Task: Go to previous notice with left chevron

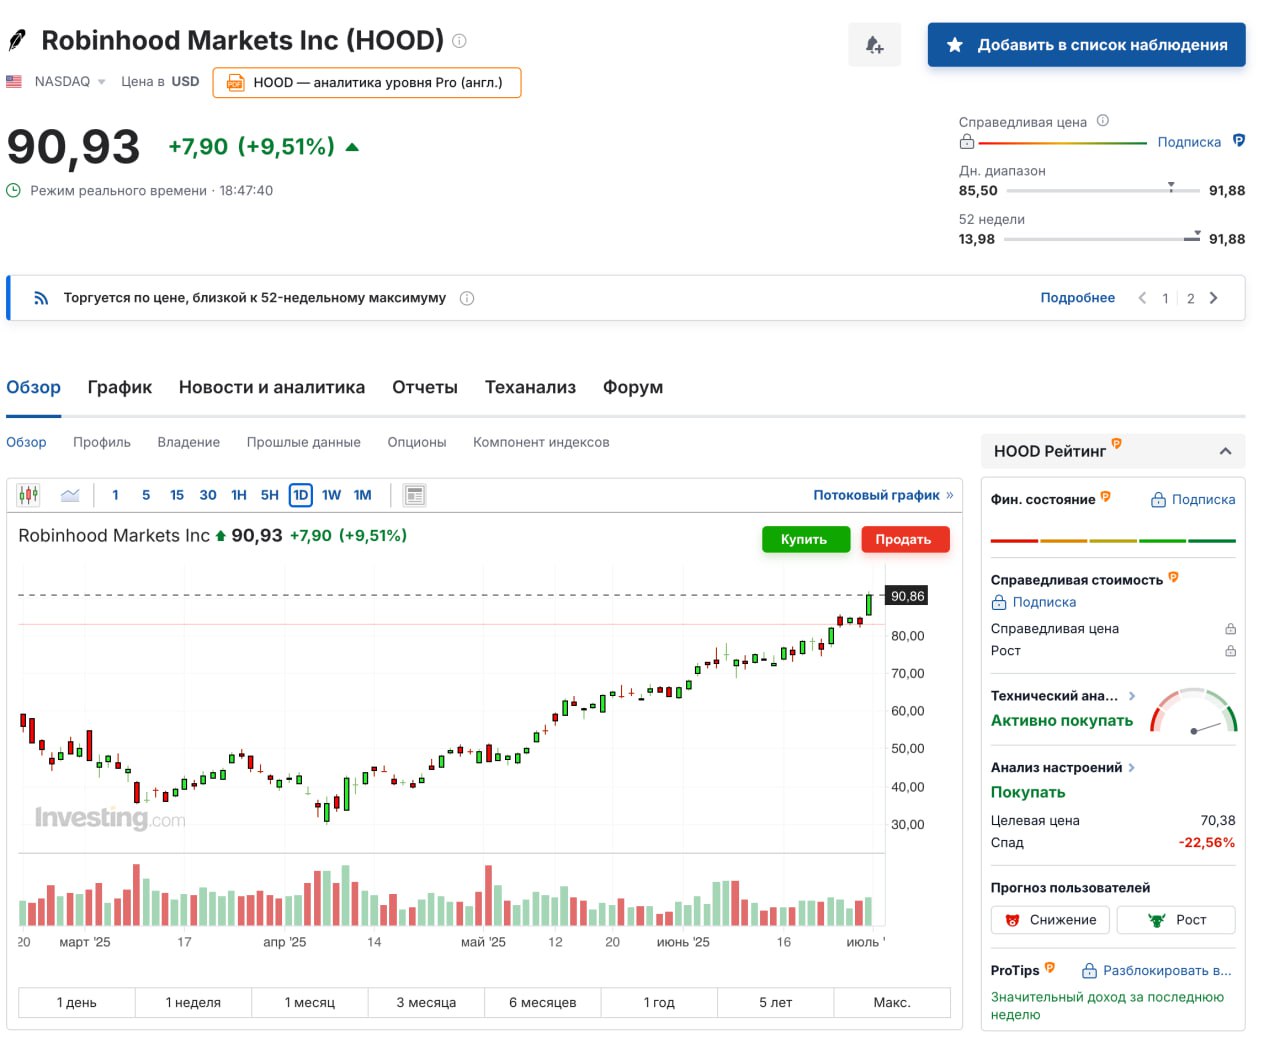Action: (1142, 298)
